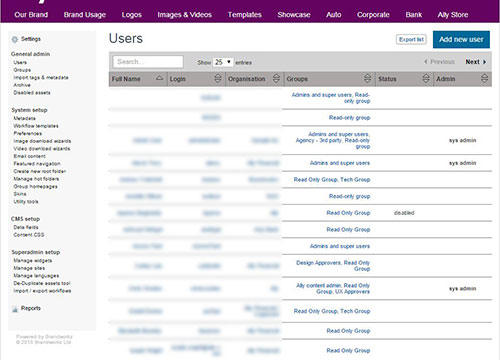The image size is (500, 360).
Task: Click the Users page heading
Action: [x=126, y=38]
